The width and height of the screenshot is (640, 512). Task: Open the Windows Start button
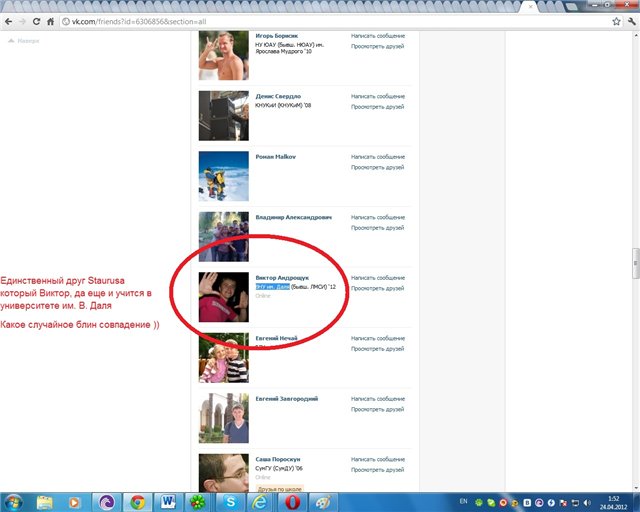12,502
